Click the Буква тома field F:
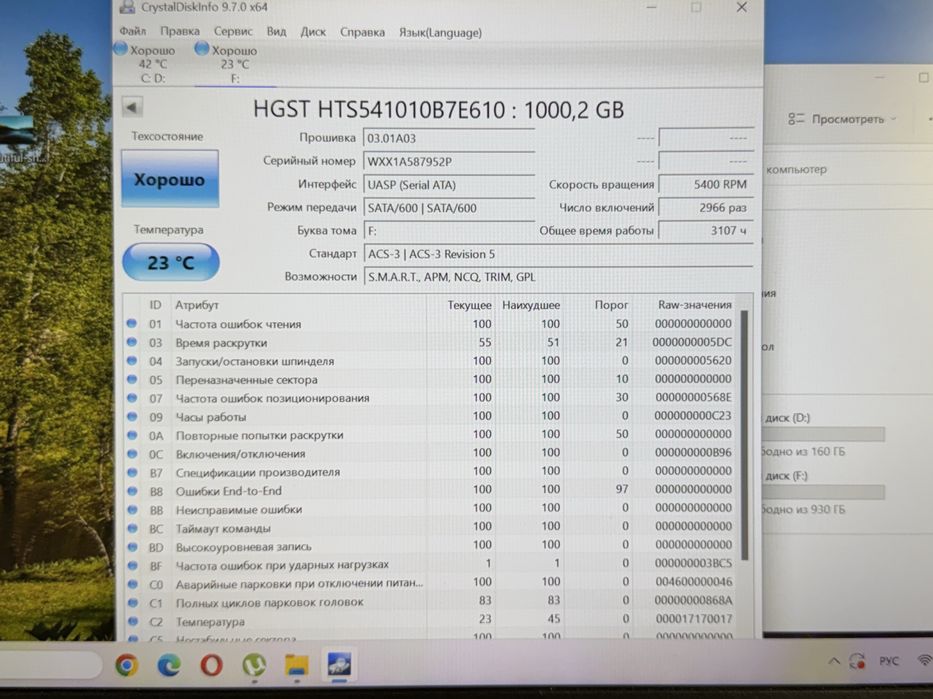Viewport: 933px width, 699px height. 449,231
